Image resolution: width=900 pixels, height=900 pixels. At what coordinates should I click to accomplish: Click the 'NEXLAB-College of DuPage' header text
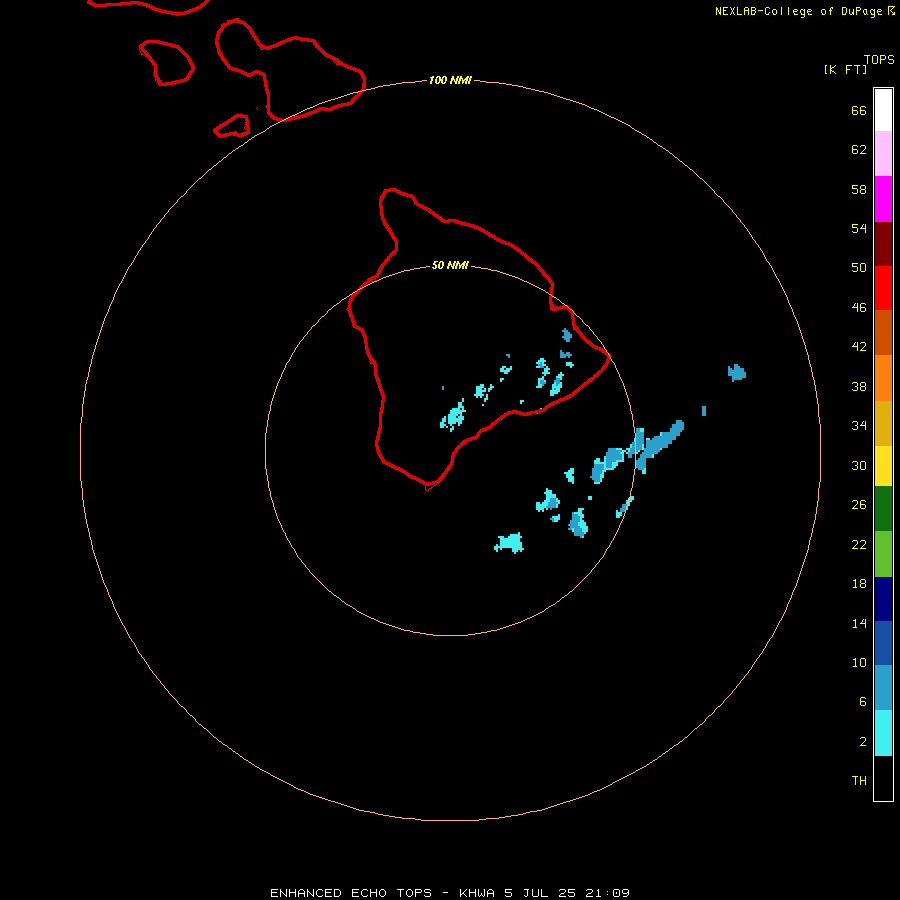tap(798, 11)
